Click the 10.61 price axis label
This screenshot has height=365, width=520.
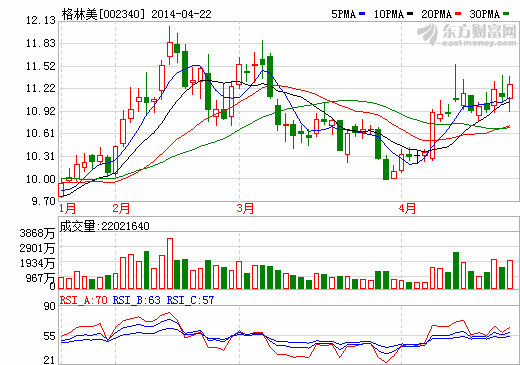(41, 133)
